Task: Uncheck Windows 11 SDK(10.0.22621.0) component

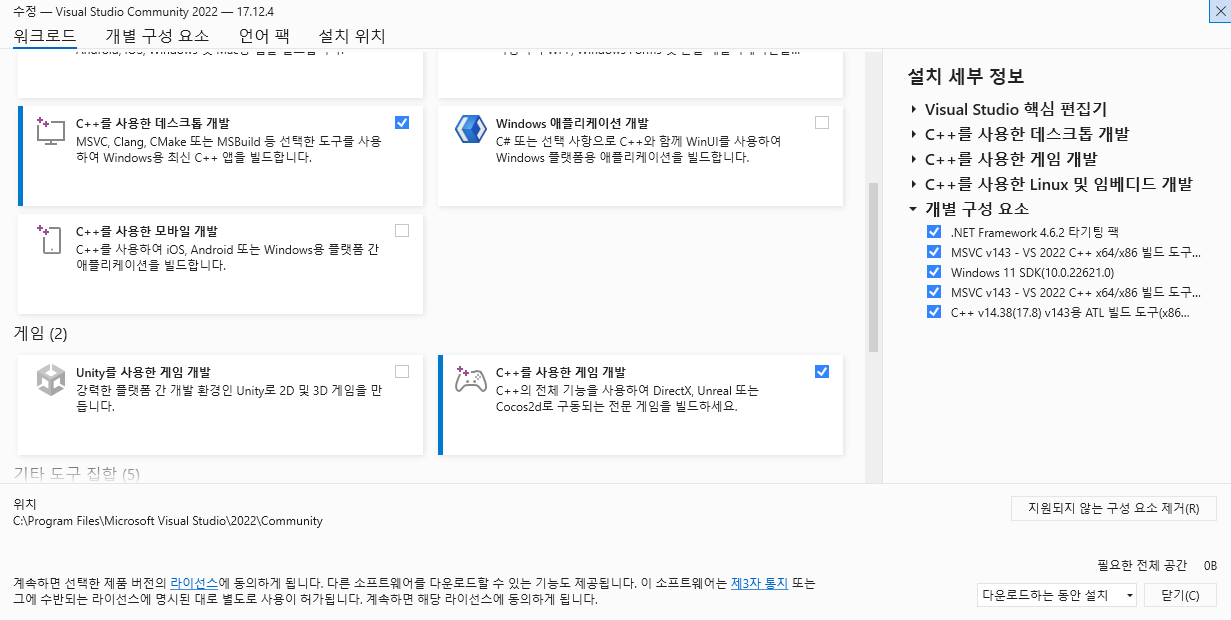Action: 934,271
